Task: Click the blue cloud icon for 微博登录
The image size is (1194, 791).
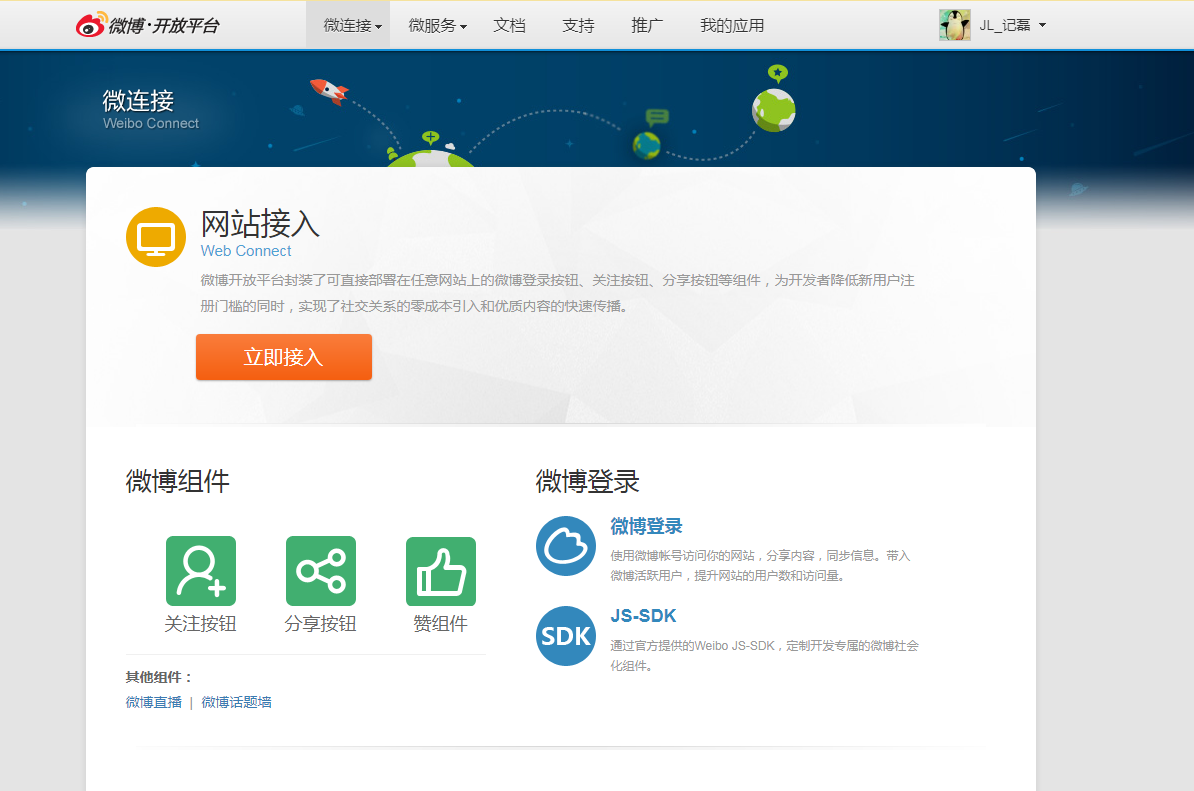Action: (x=565, y=545)
